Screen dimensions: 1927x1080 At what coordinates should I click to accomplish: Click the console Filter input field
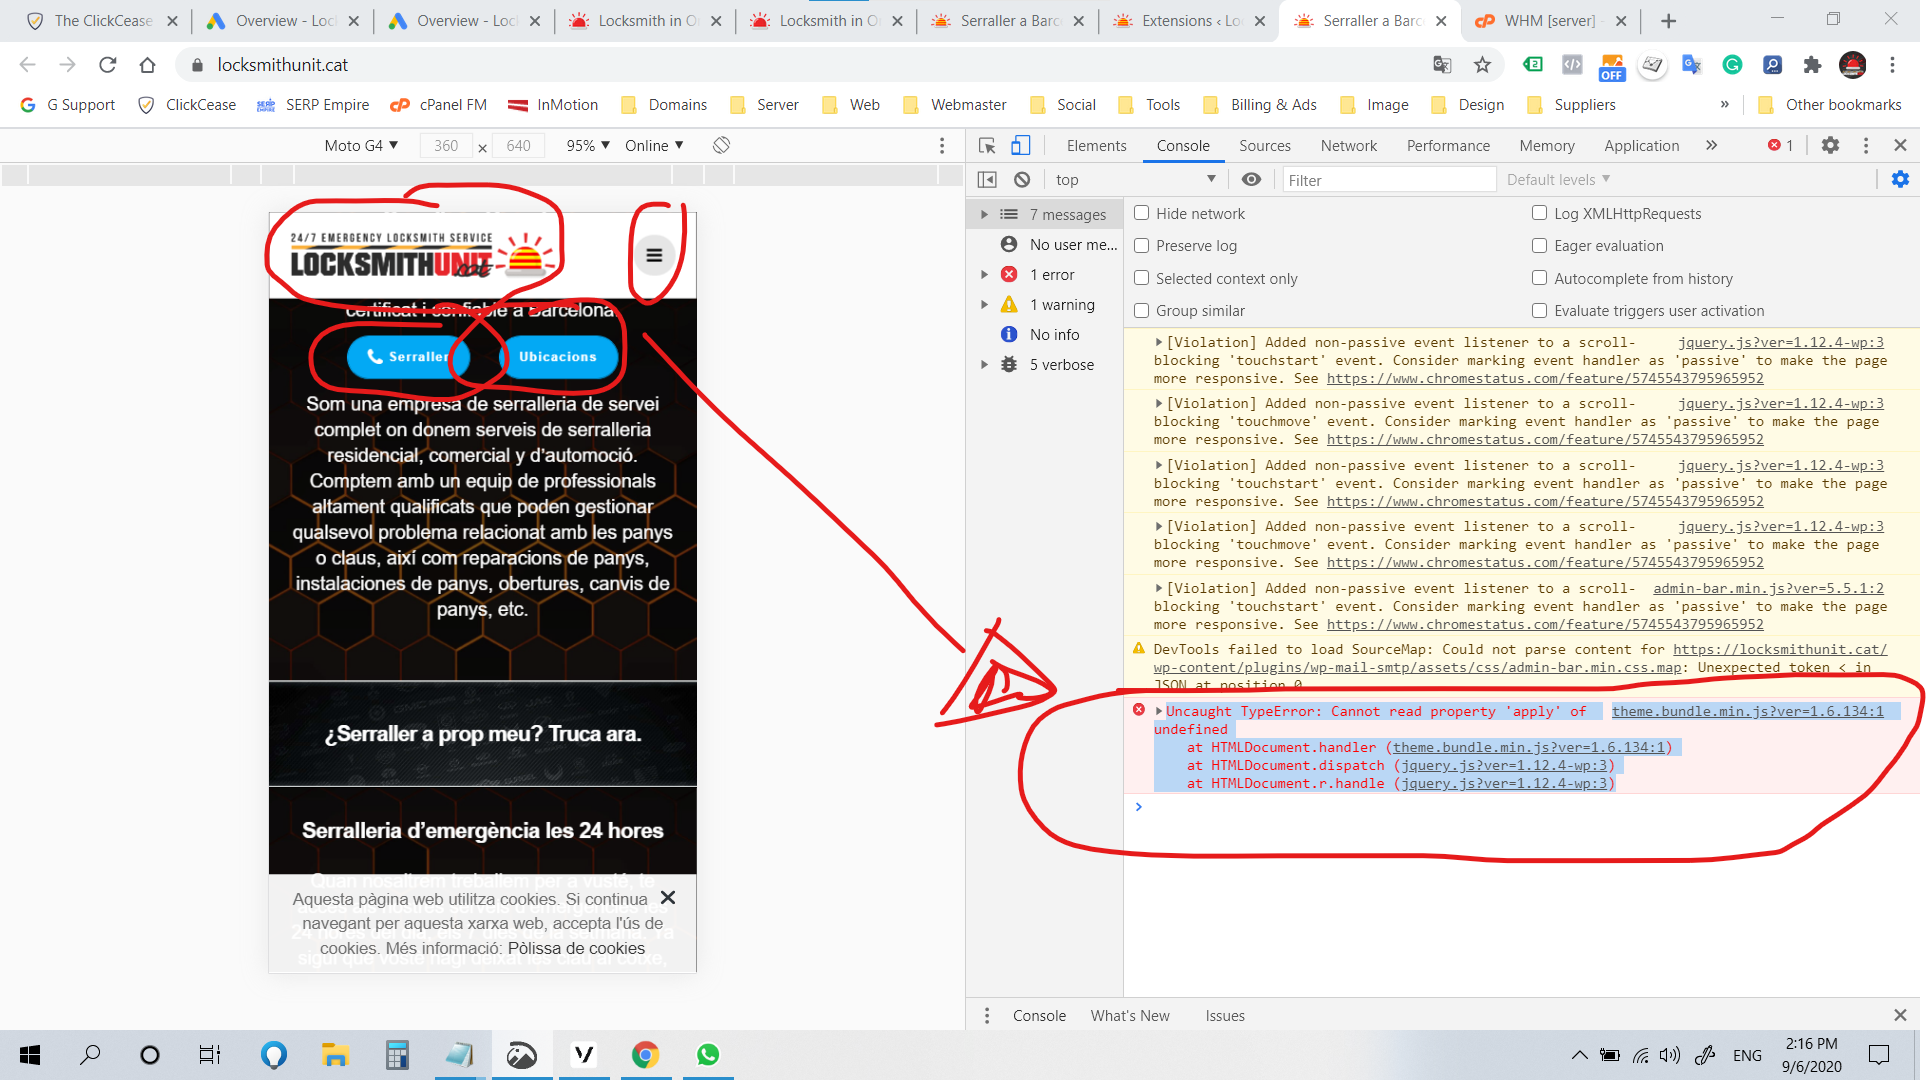click(1389, 180)
